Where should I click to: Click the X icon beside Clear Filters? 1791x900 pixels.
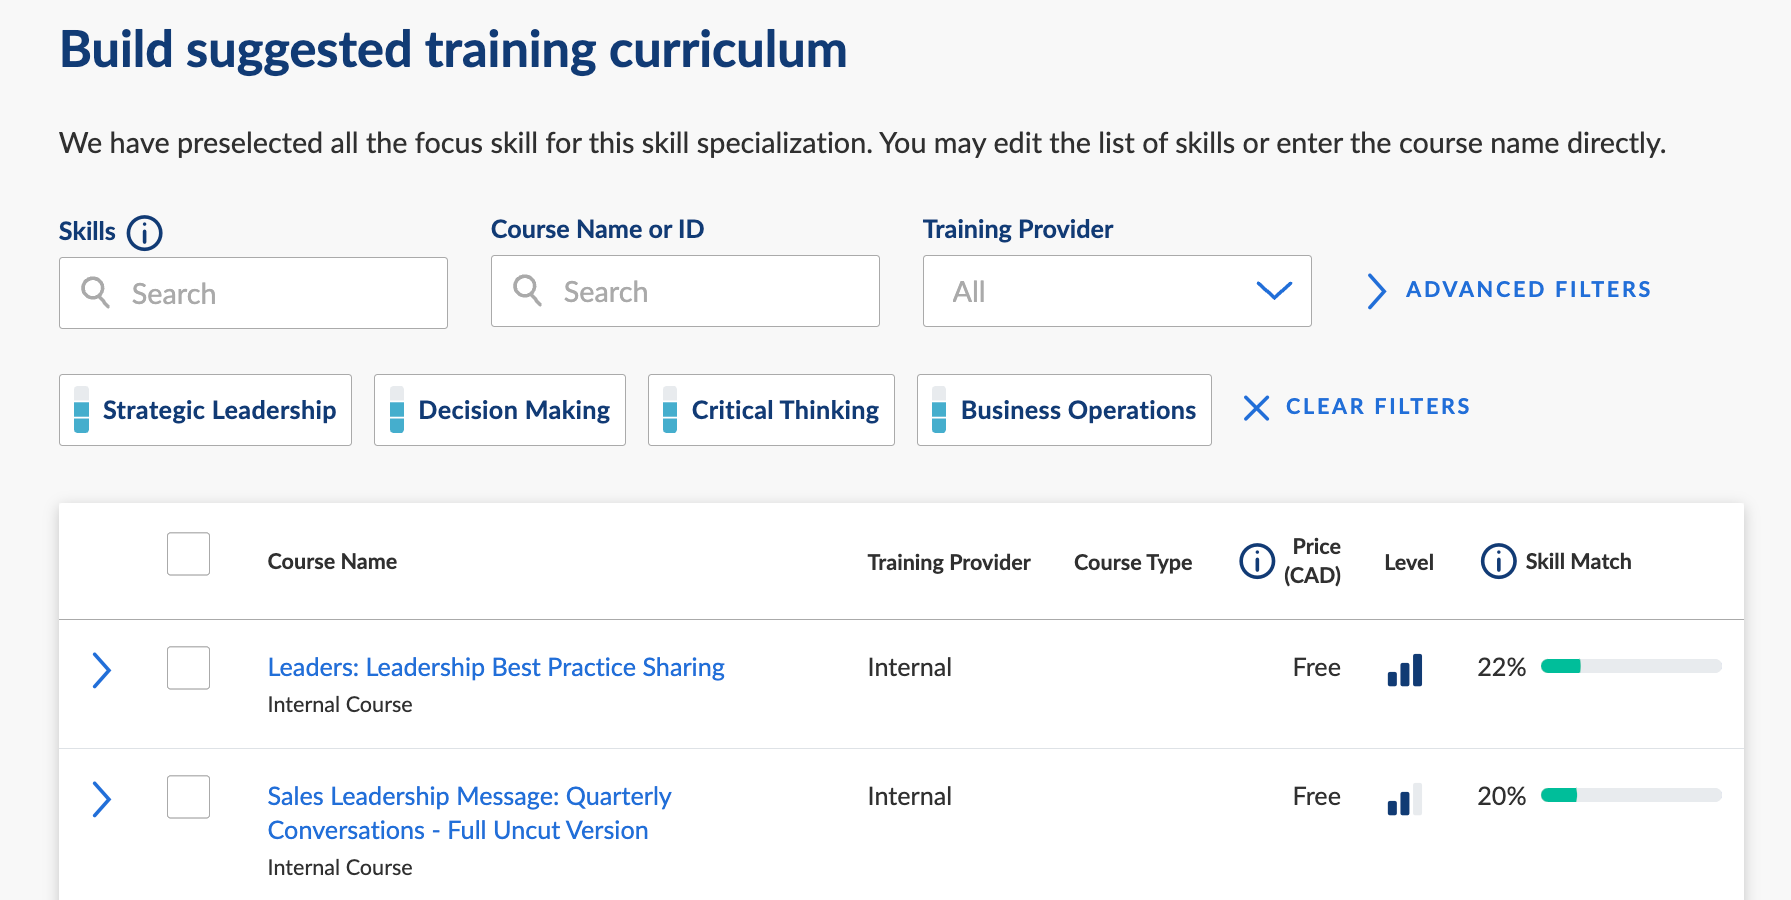click(x=1256, y=408)
